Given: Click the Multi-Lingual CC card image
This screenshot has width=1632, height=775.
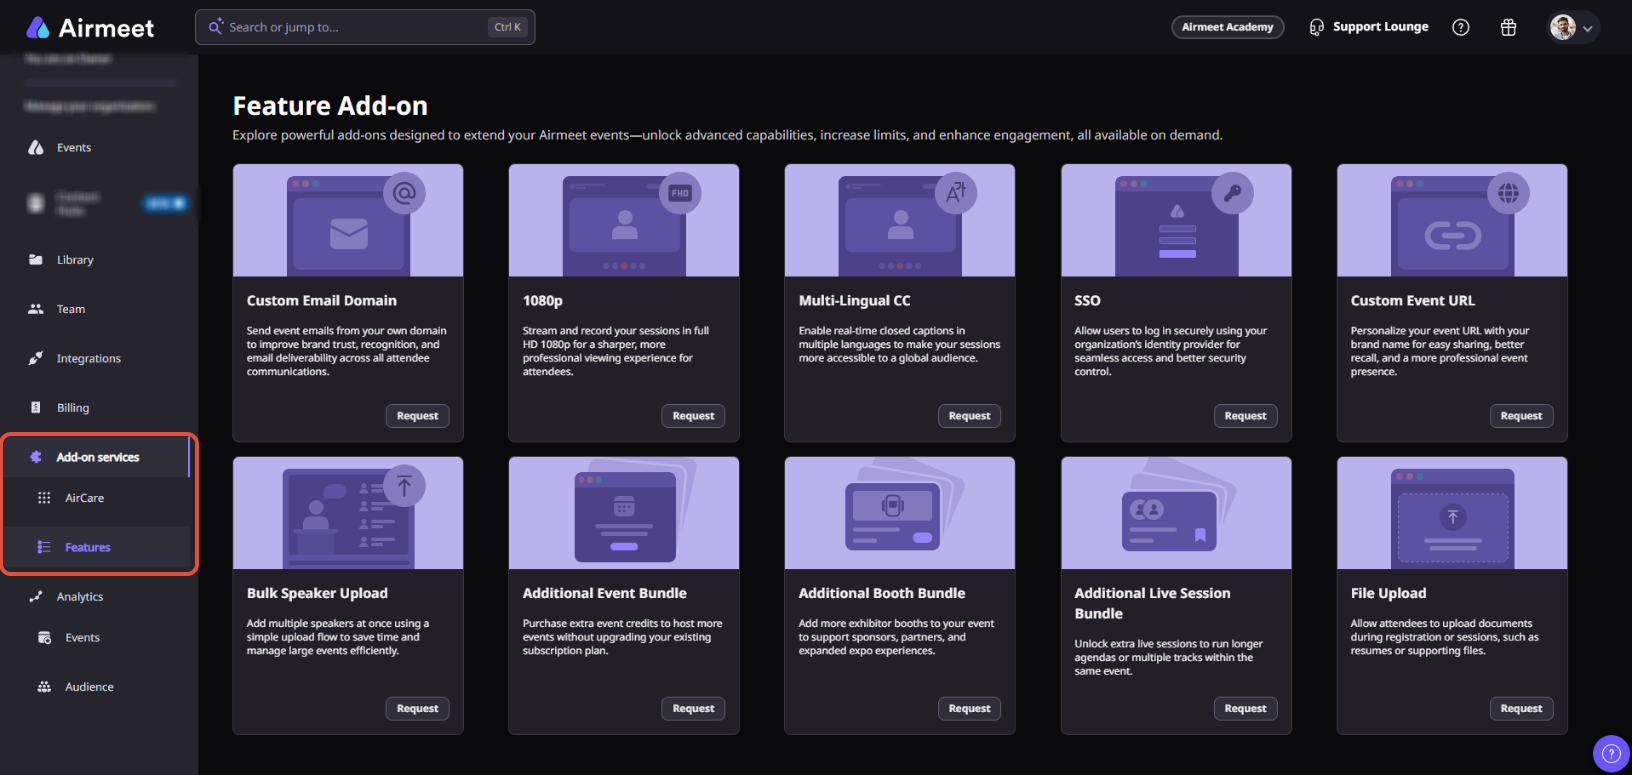Looking at the screenshot, I should pyautogui.click(x=900, y=221).
